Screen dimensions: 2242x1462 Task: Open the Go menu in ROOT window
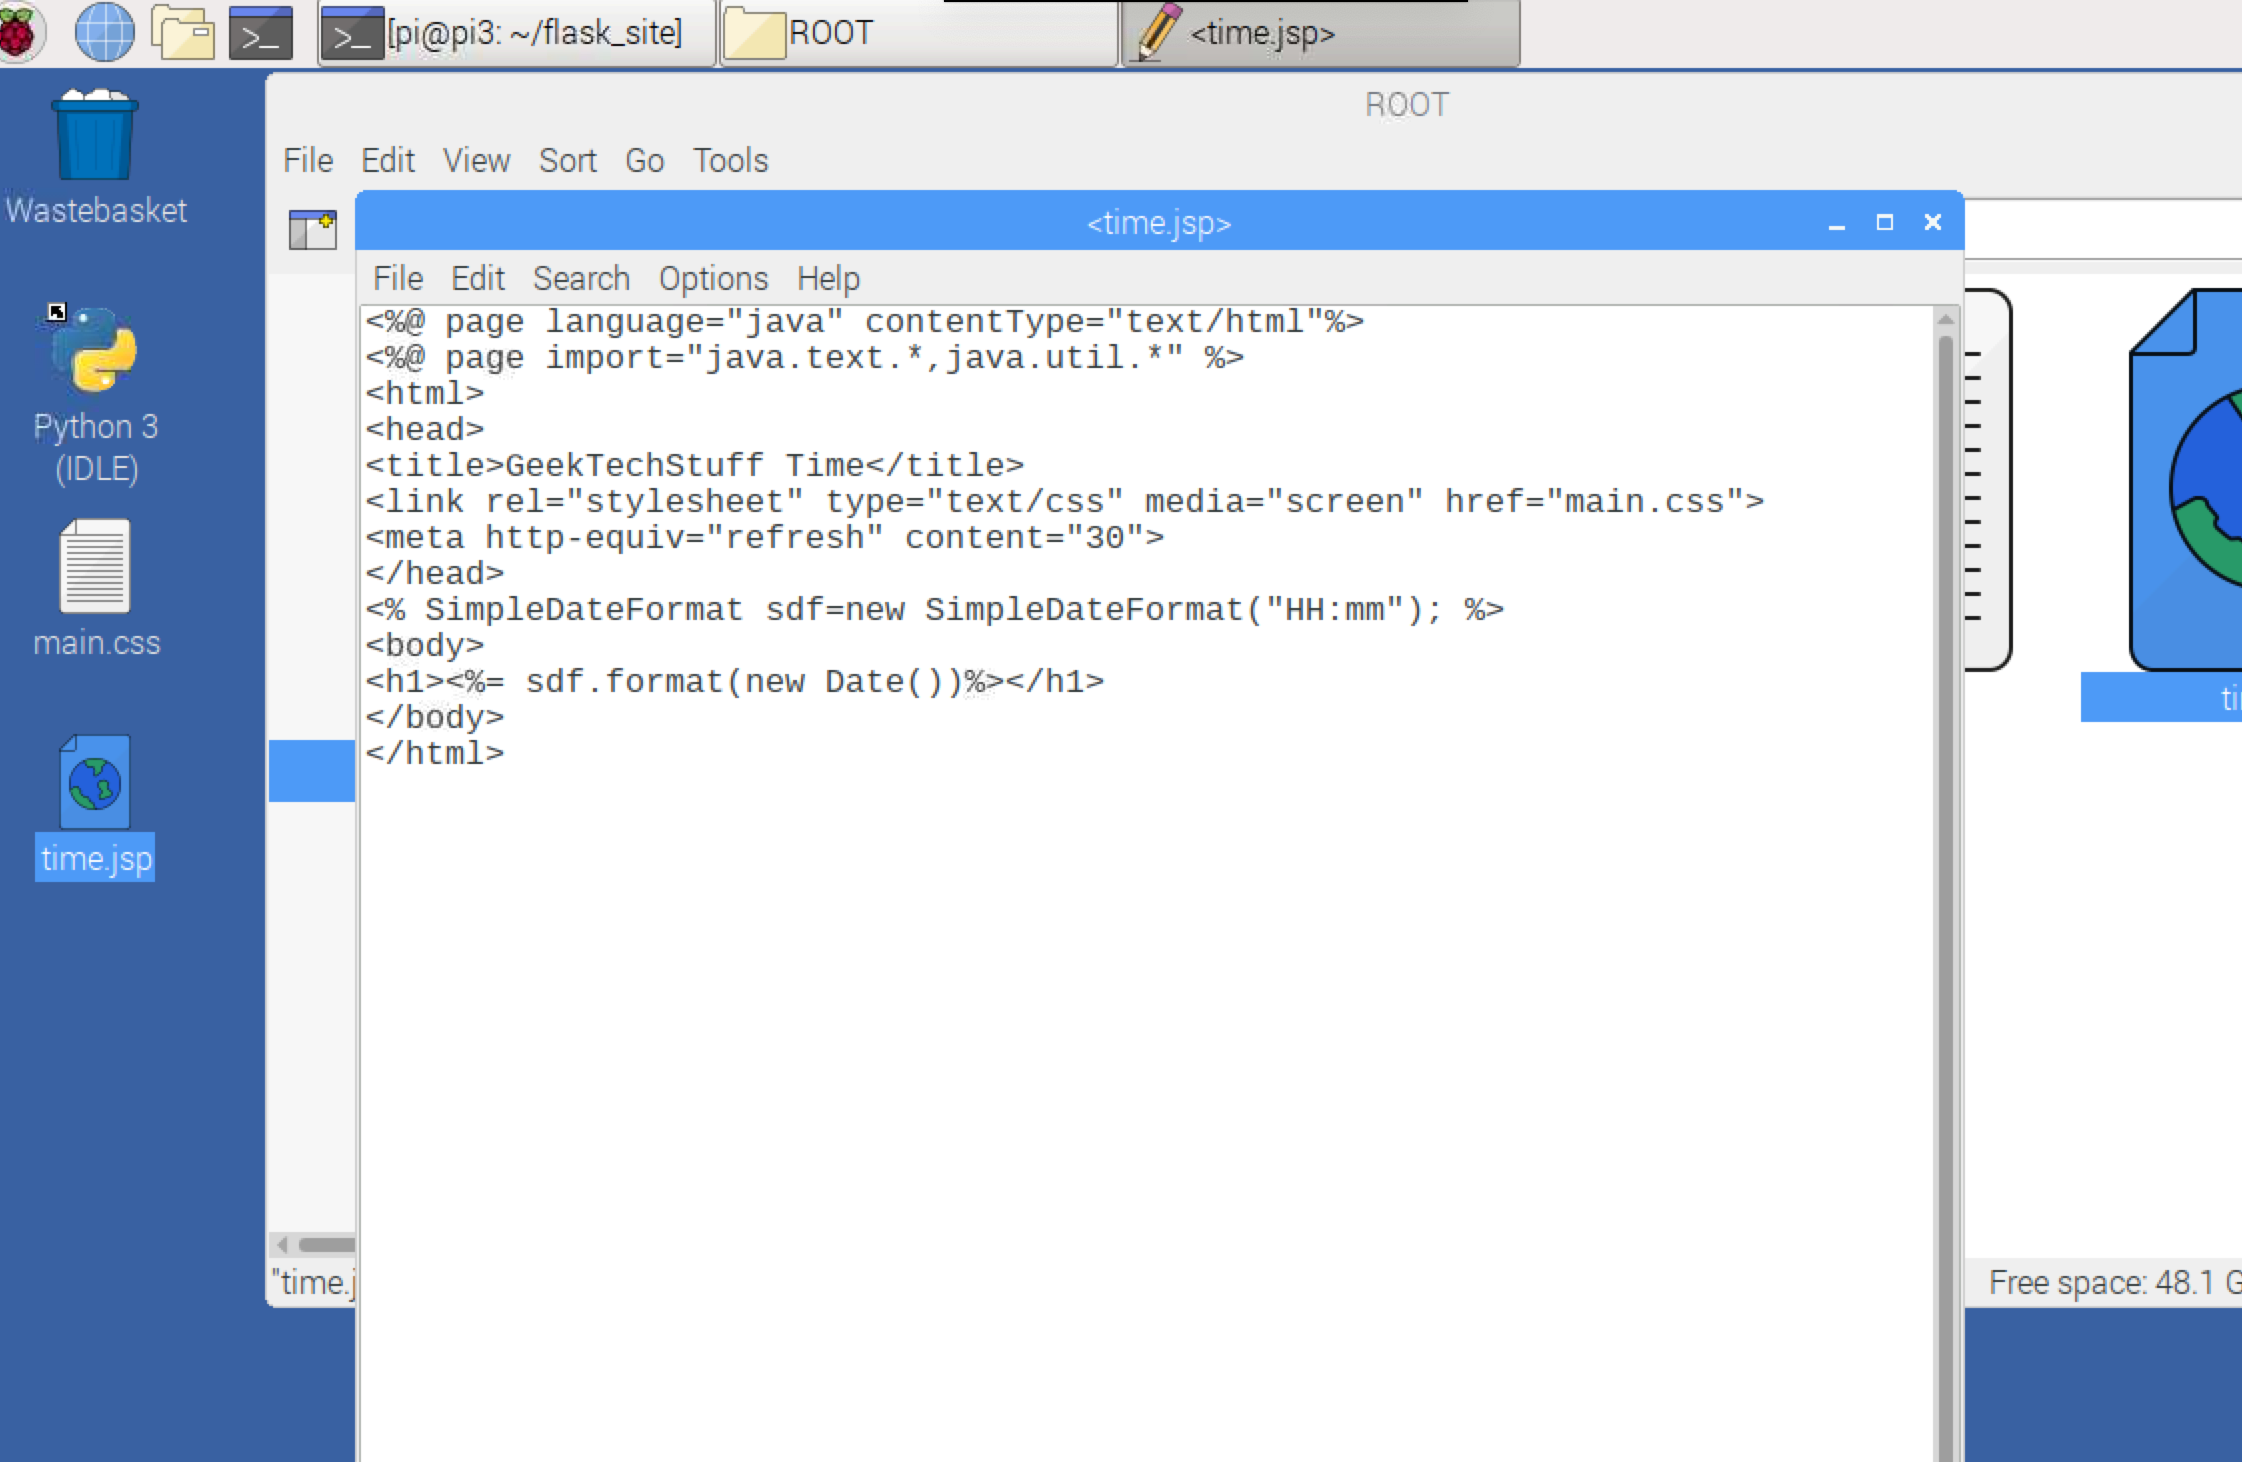(644, 160)
